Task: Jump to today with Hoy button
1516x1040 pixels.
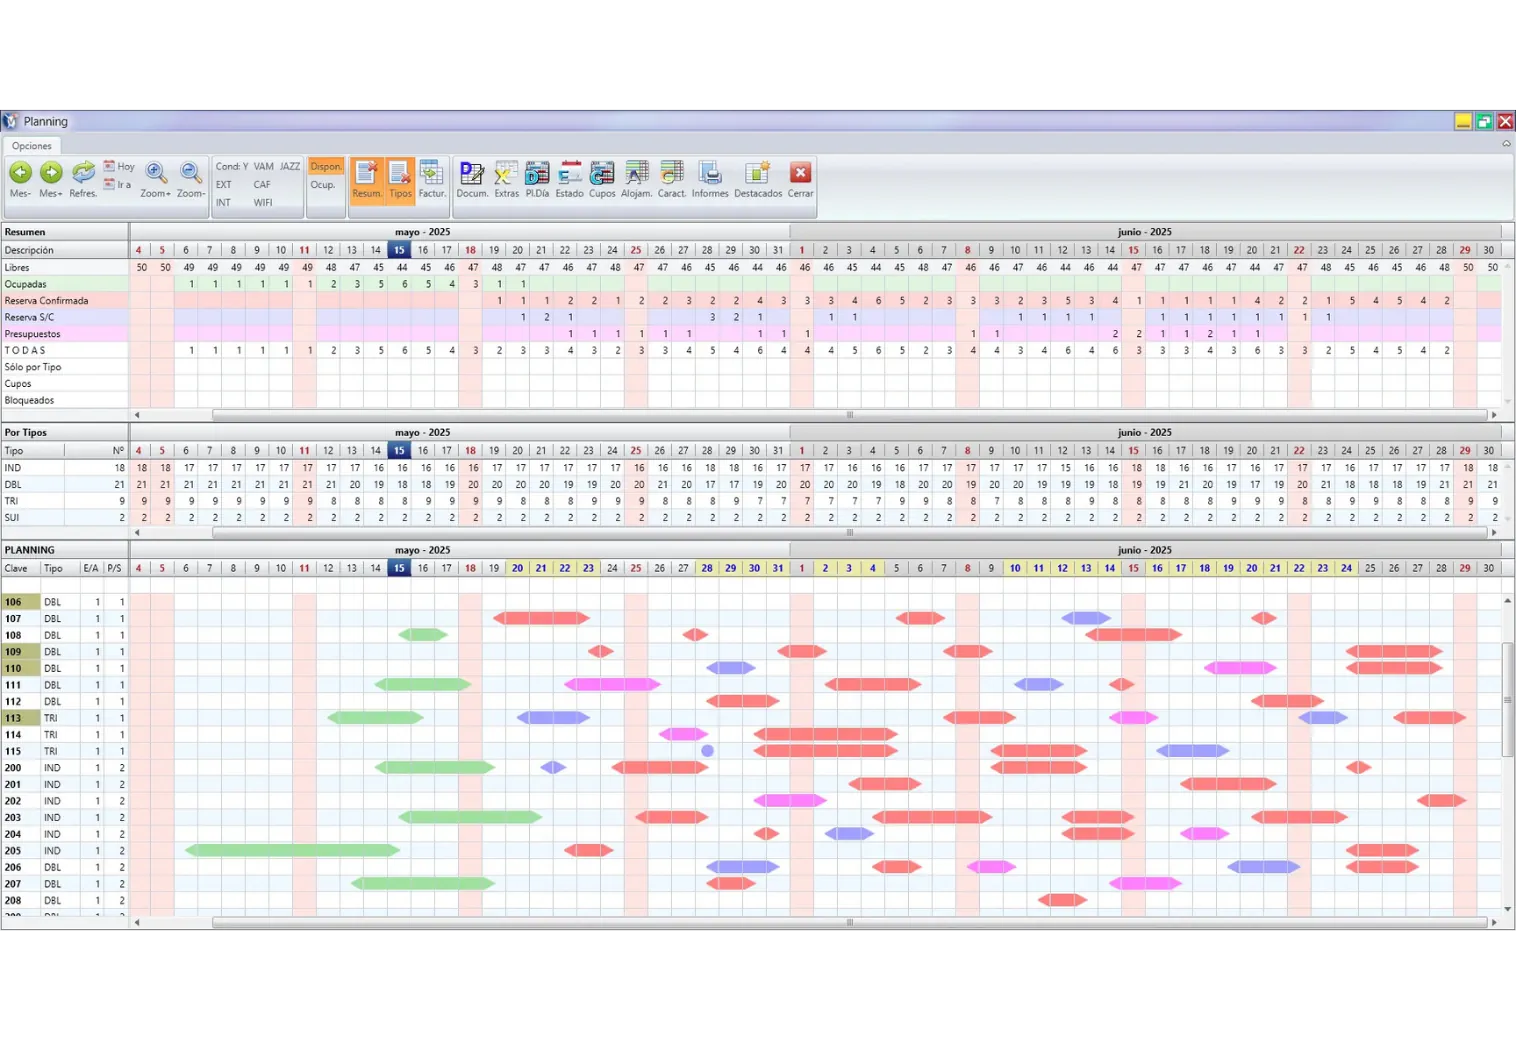Action: [x=120, y=167]
